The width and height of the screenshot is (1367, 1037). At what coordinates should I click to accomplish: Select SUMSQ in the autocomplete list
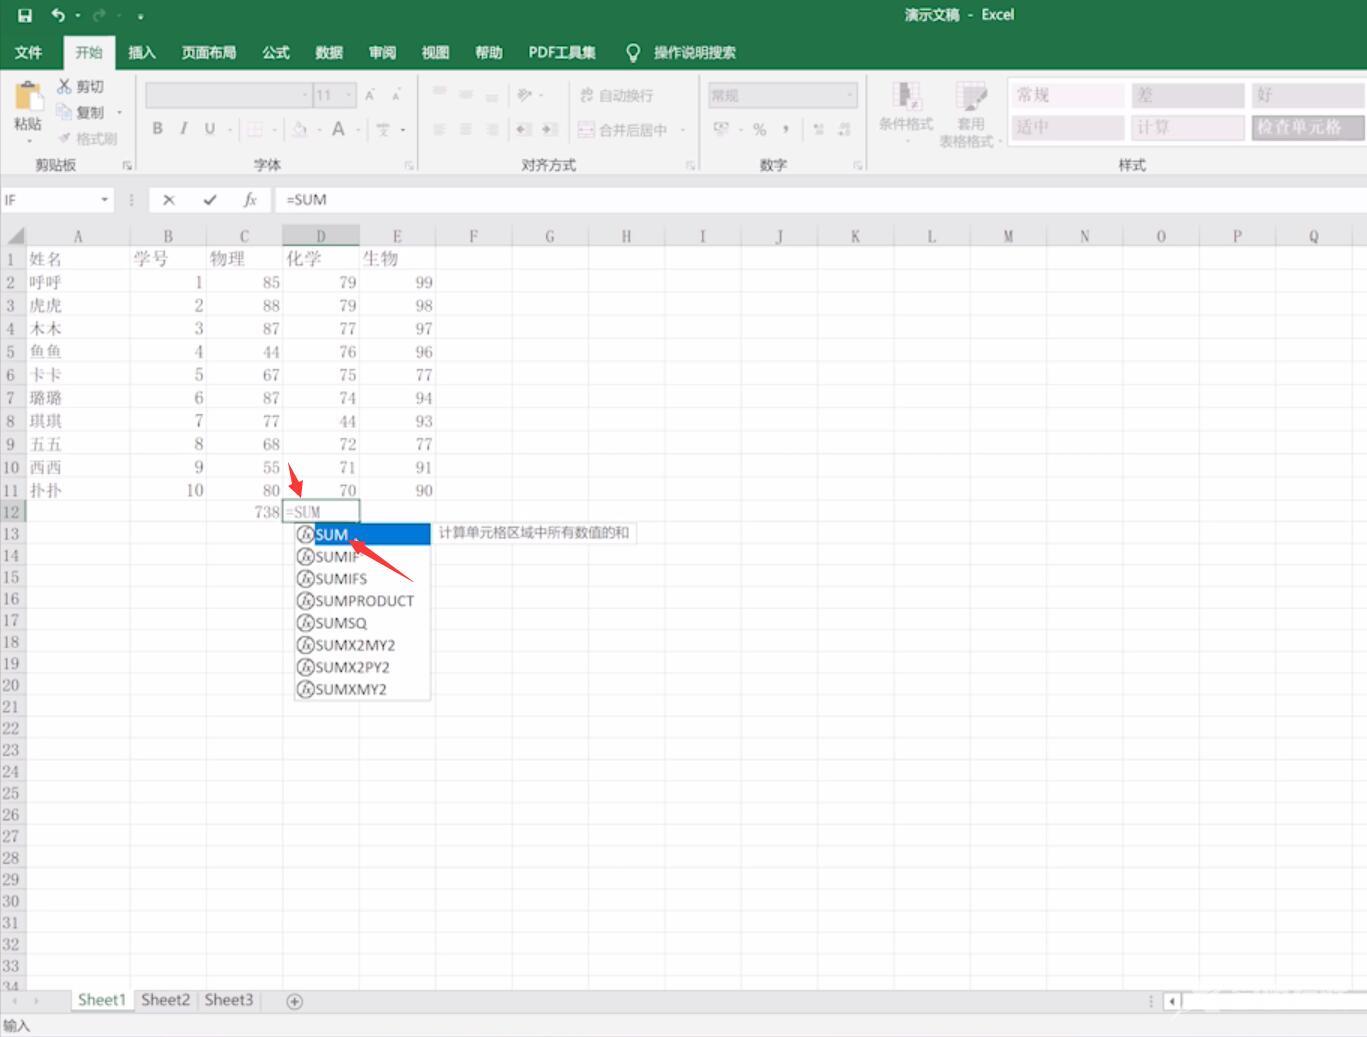pyautogui.click(x=362, y=622)
